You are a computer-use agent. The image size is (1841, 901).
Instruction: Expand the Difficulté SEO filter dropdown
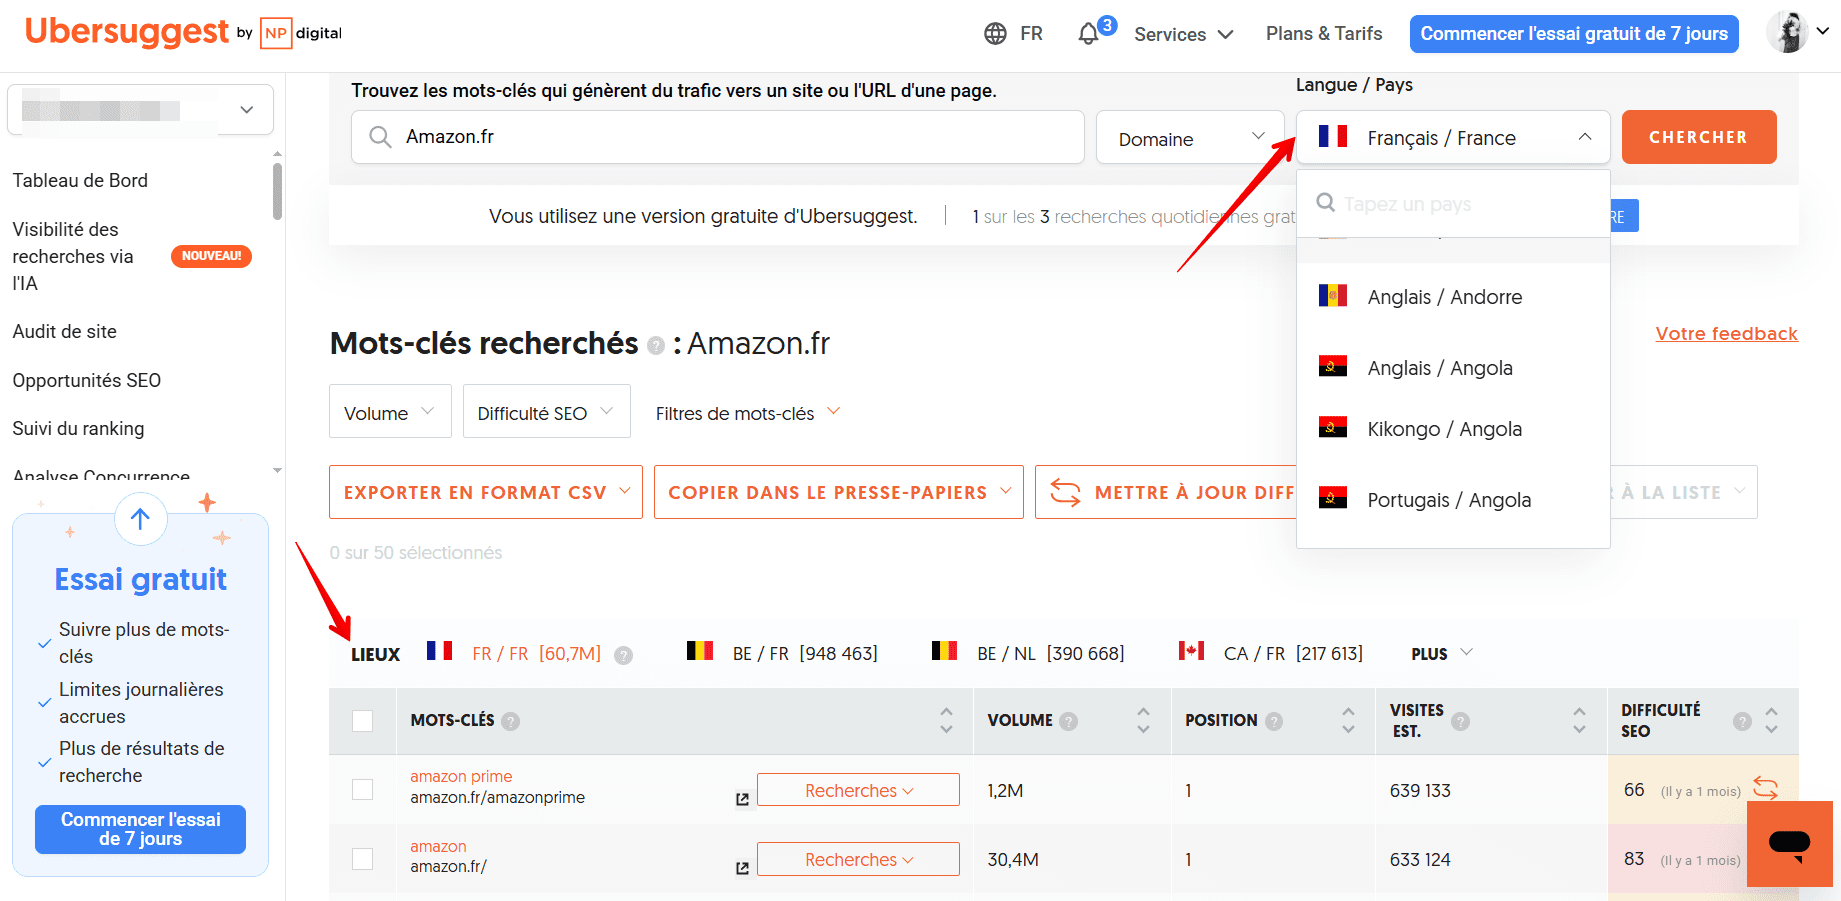pos(546,410)
